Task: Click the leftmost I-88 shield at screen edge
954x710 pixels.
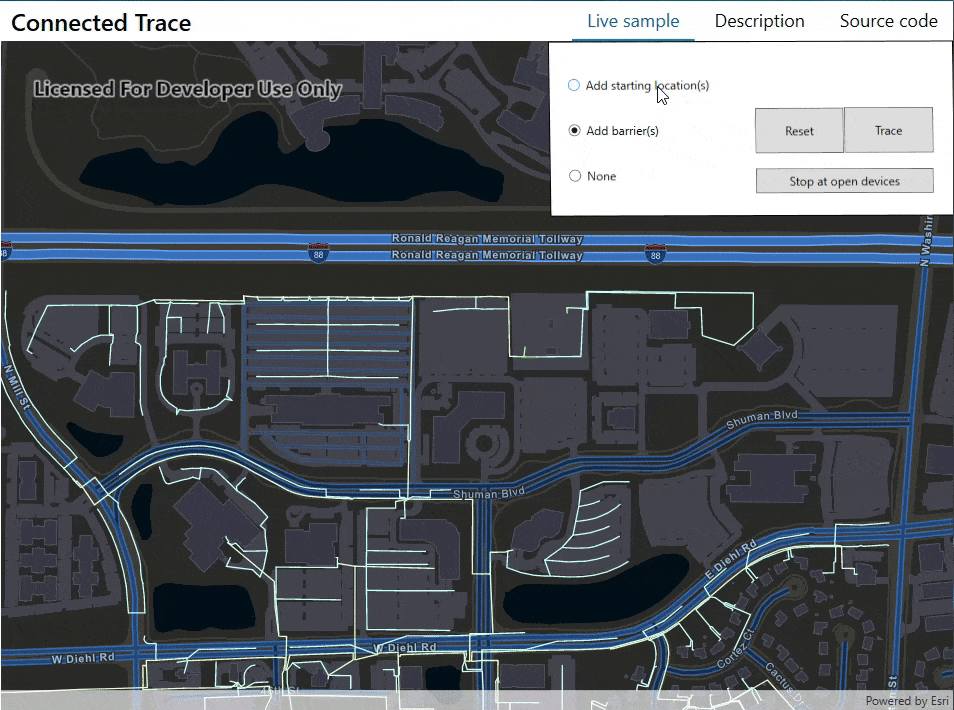Action: point(8,251)
